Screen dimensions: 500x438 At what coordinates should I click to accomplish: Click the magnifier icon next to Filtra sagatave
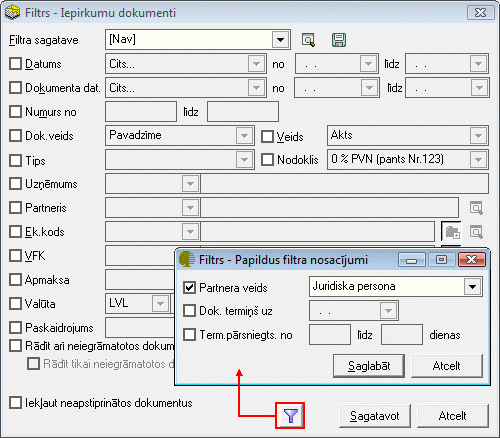tap(308, 40)
